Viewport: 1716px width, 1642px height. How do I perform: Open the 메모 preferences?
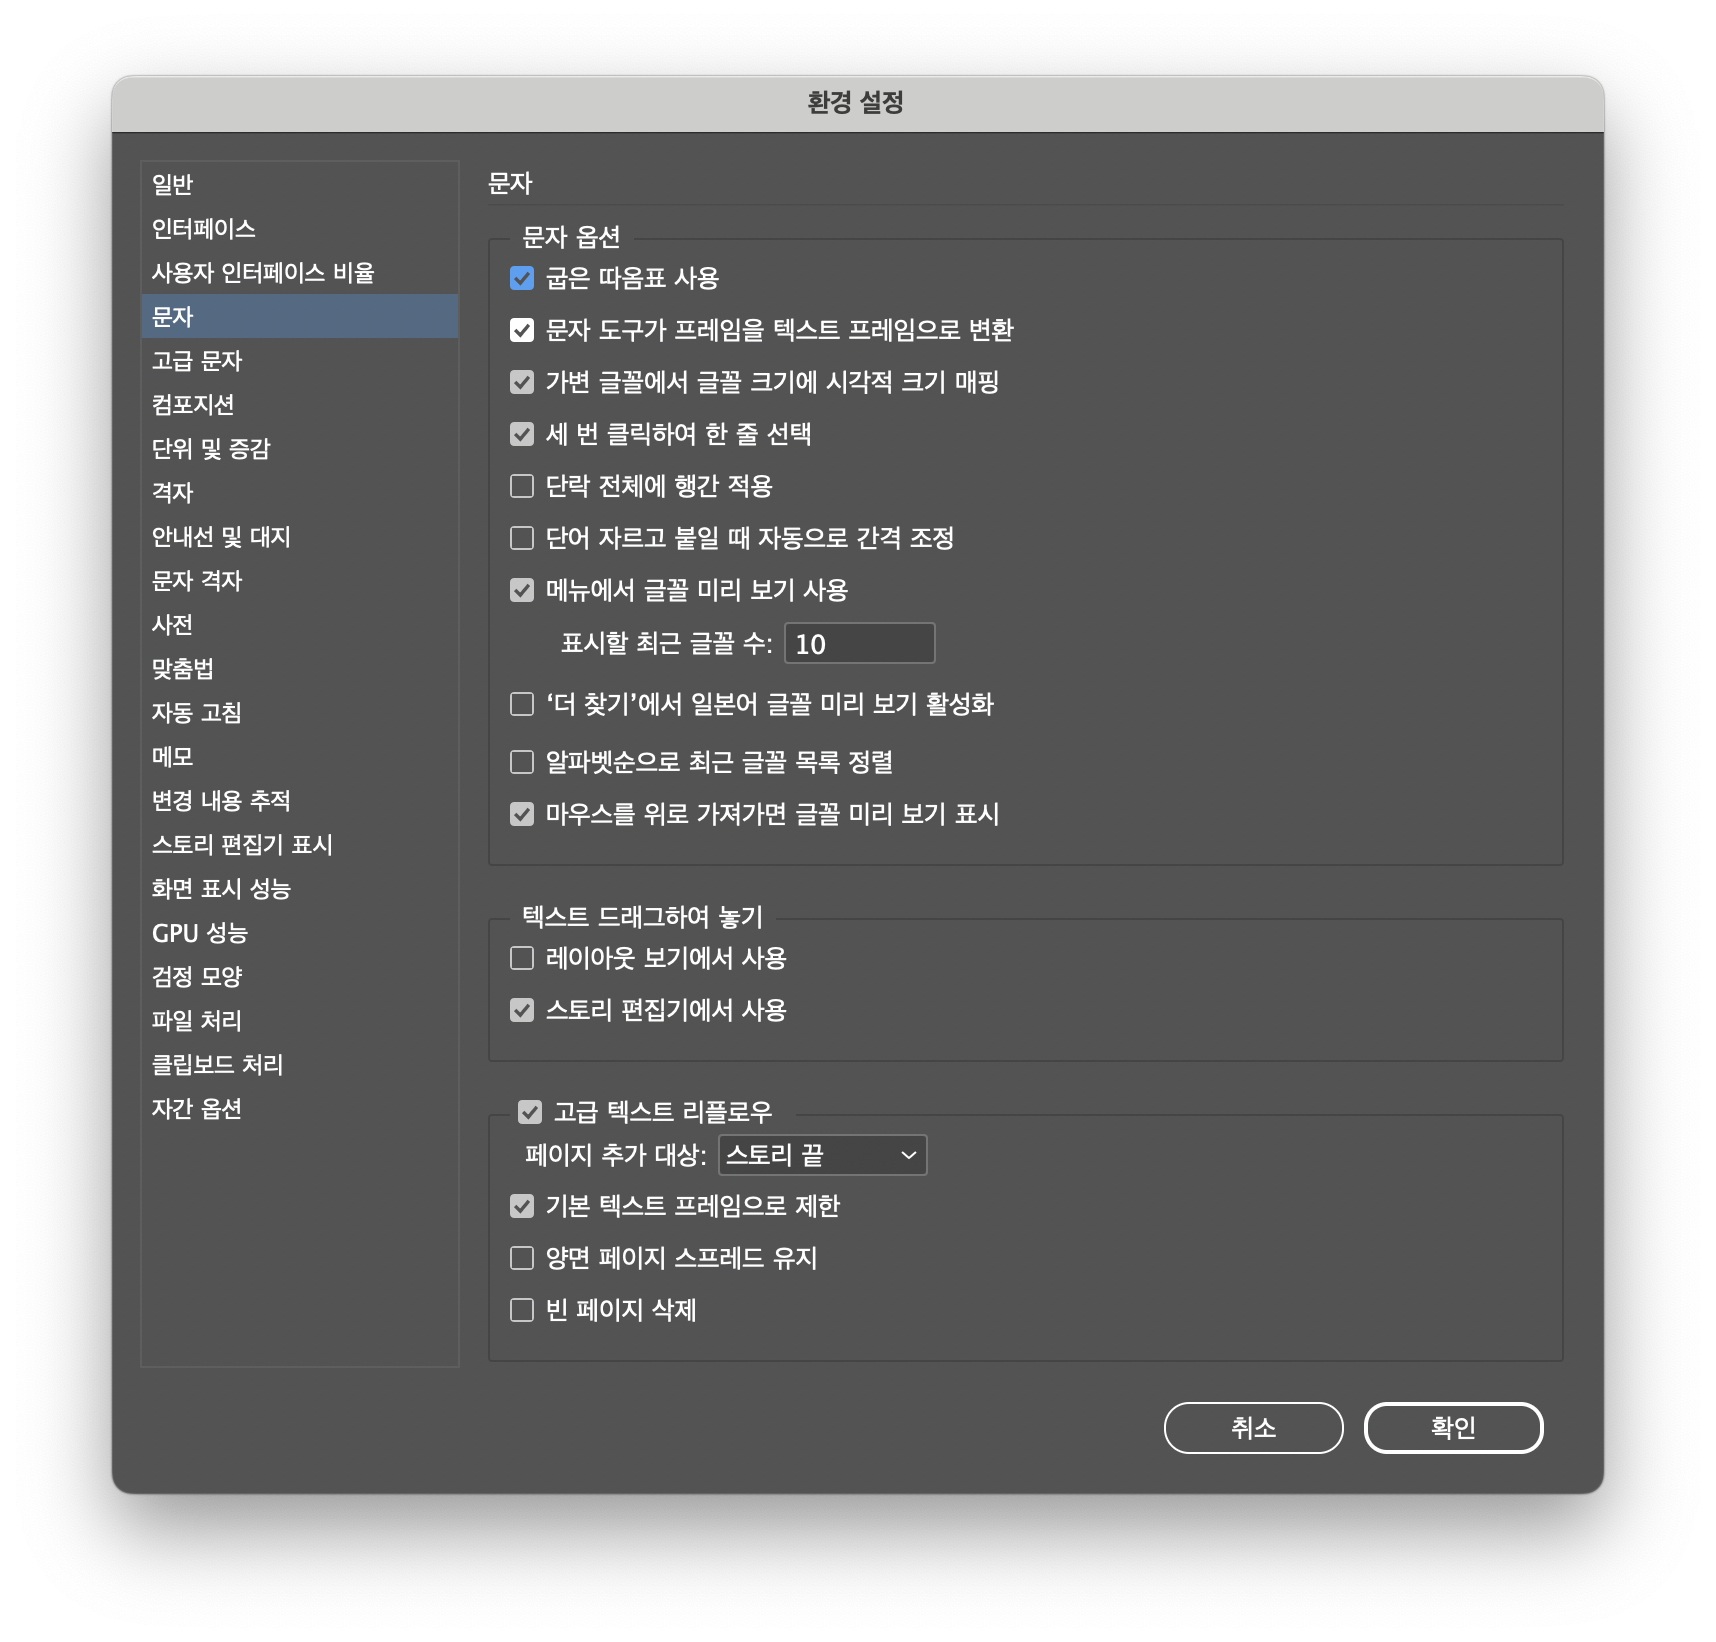pyautogui.click(x=300, y=756)
